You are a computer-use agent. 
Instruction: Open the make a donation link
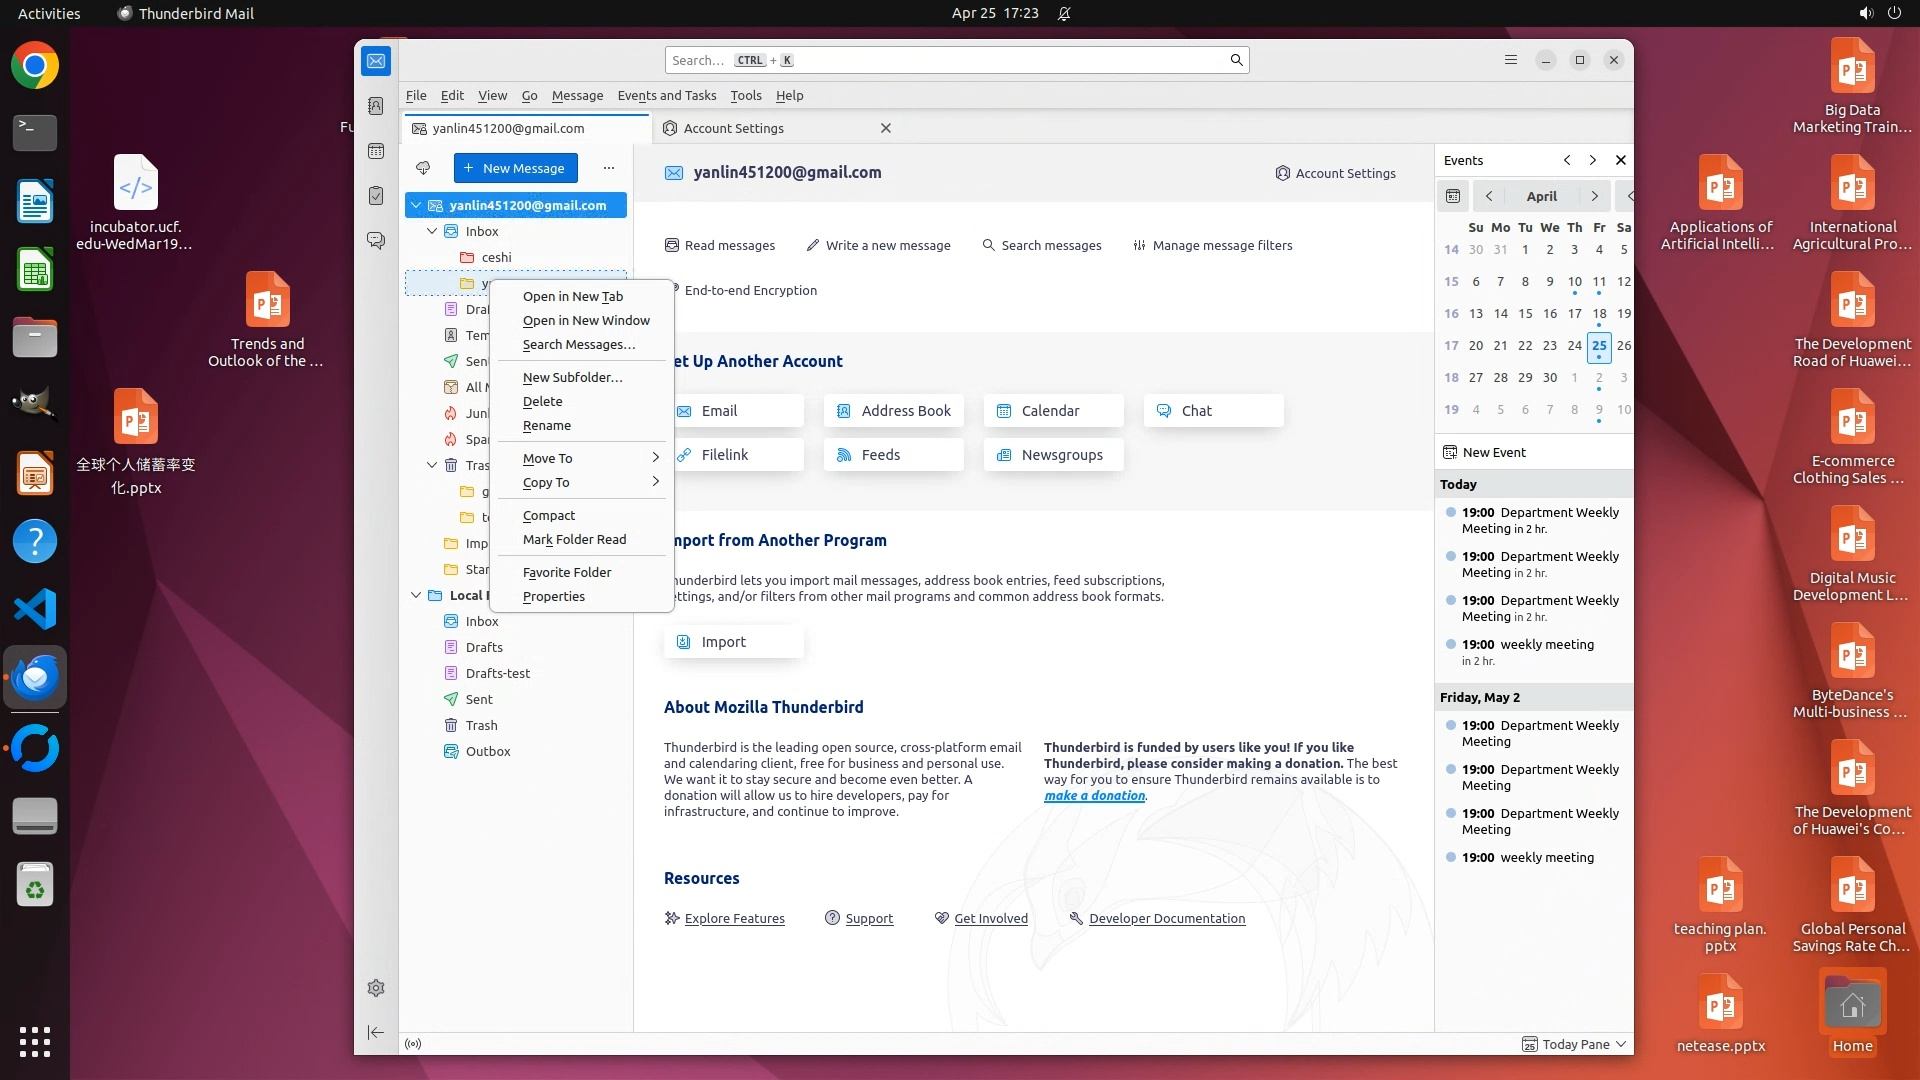[1094, 796]
